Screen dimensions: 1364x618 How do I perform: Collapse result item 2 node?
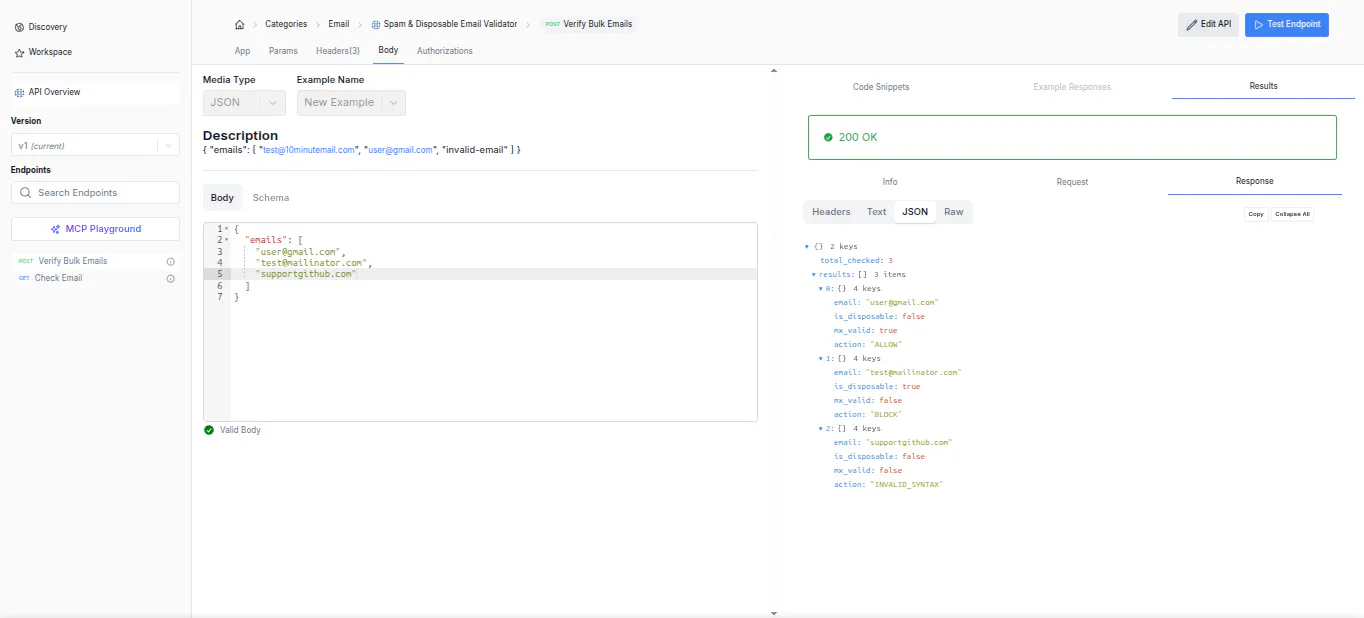tap(821, 428)
